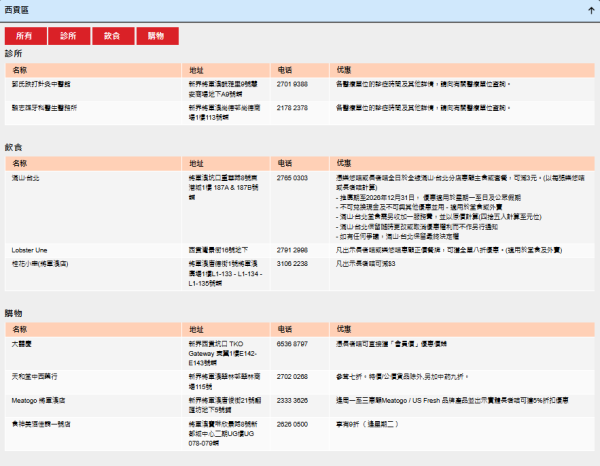Click the offer text in the Lobster Une row
The height and width of the screenshot is (466, 600).
(x=449, y=250)
